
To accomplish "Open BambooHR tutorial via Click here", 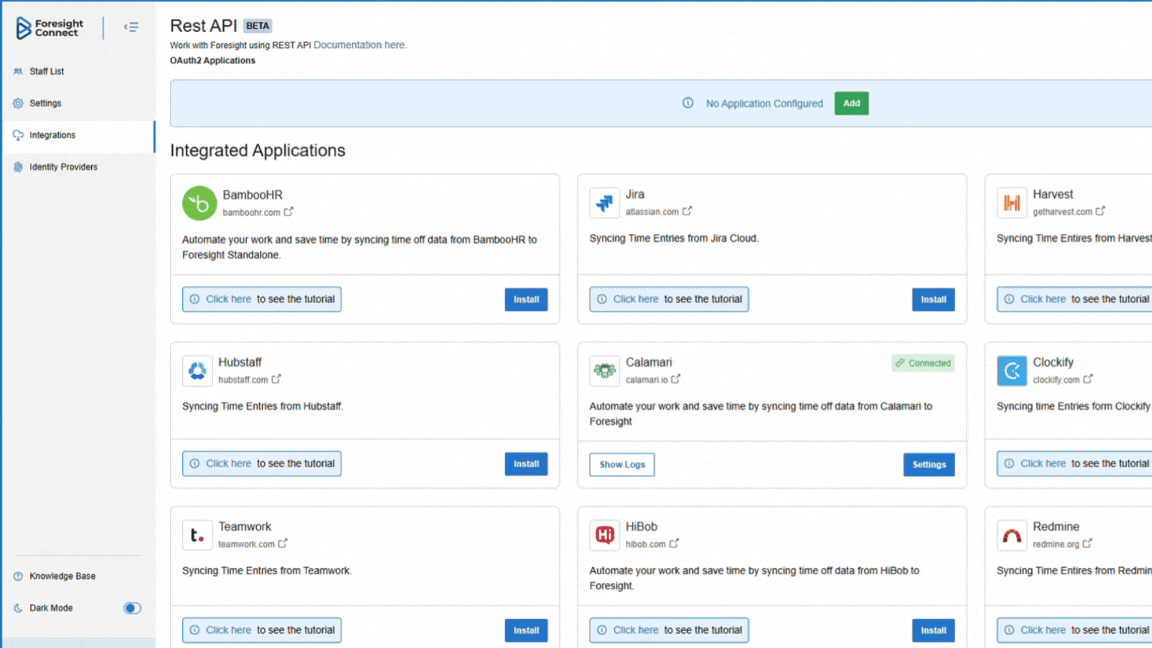I will click(228, 299).
